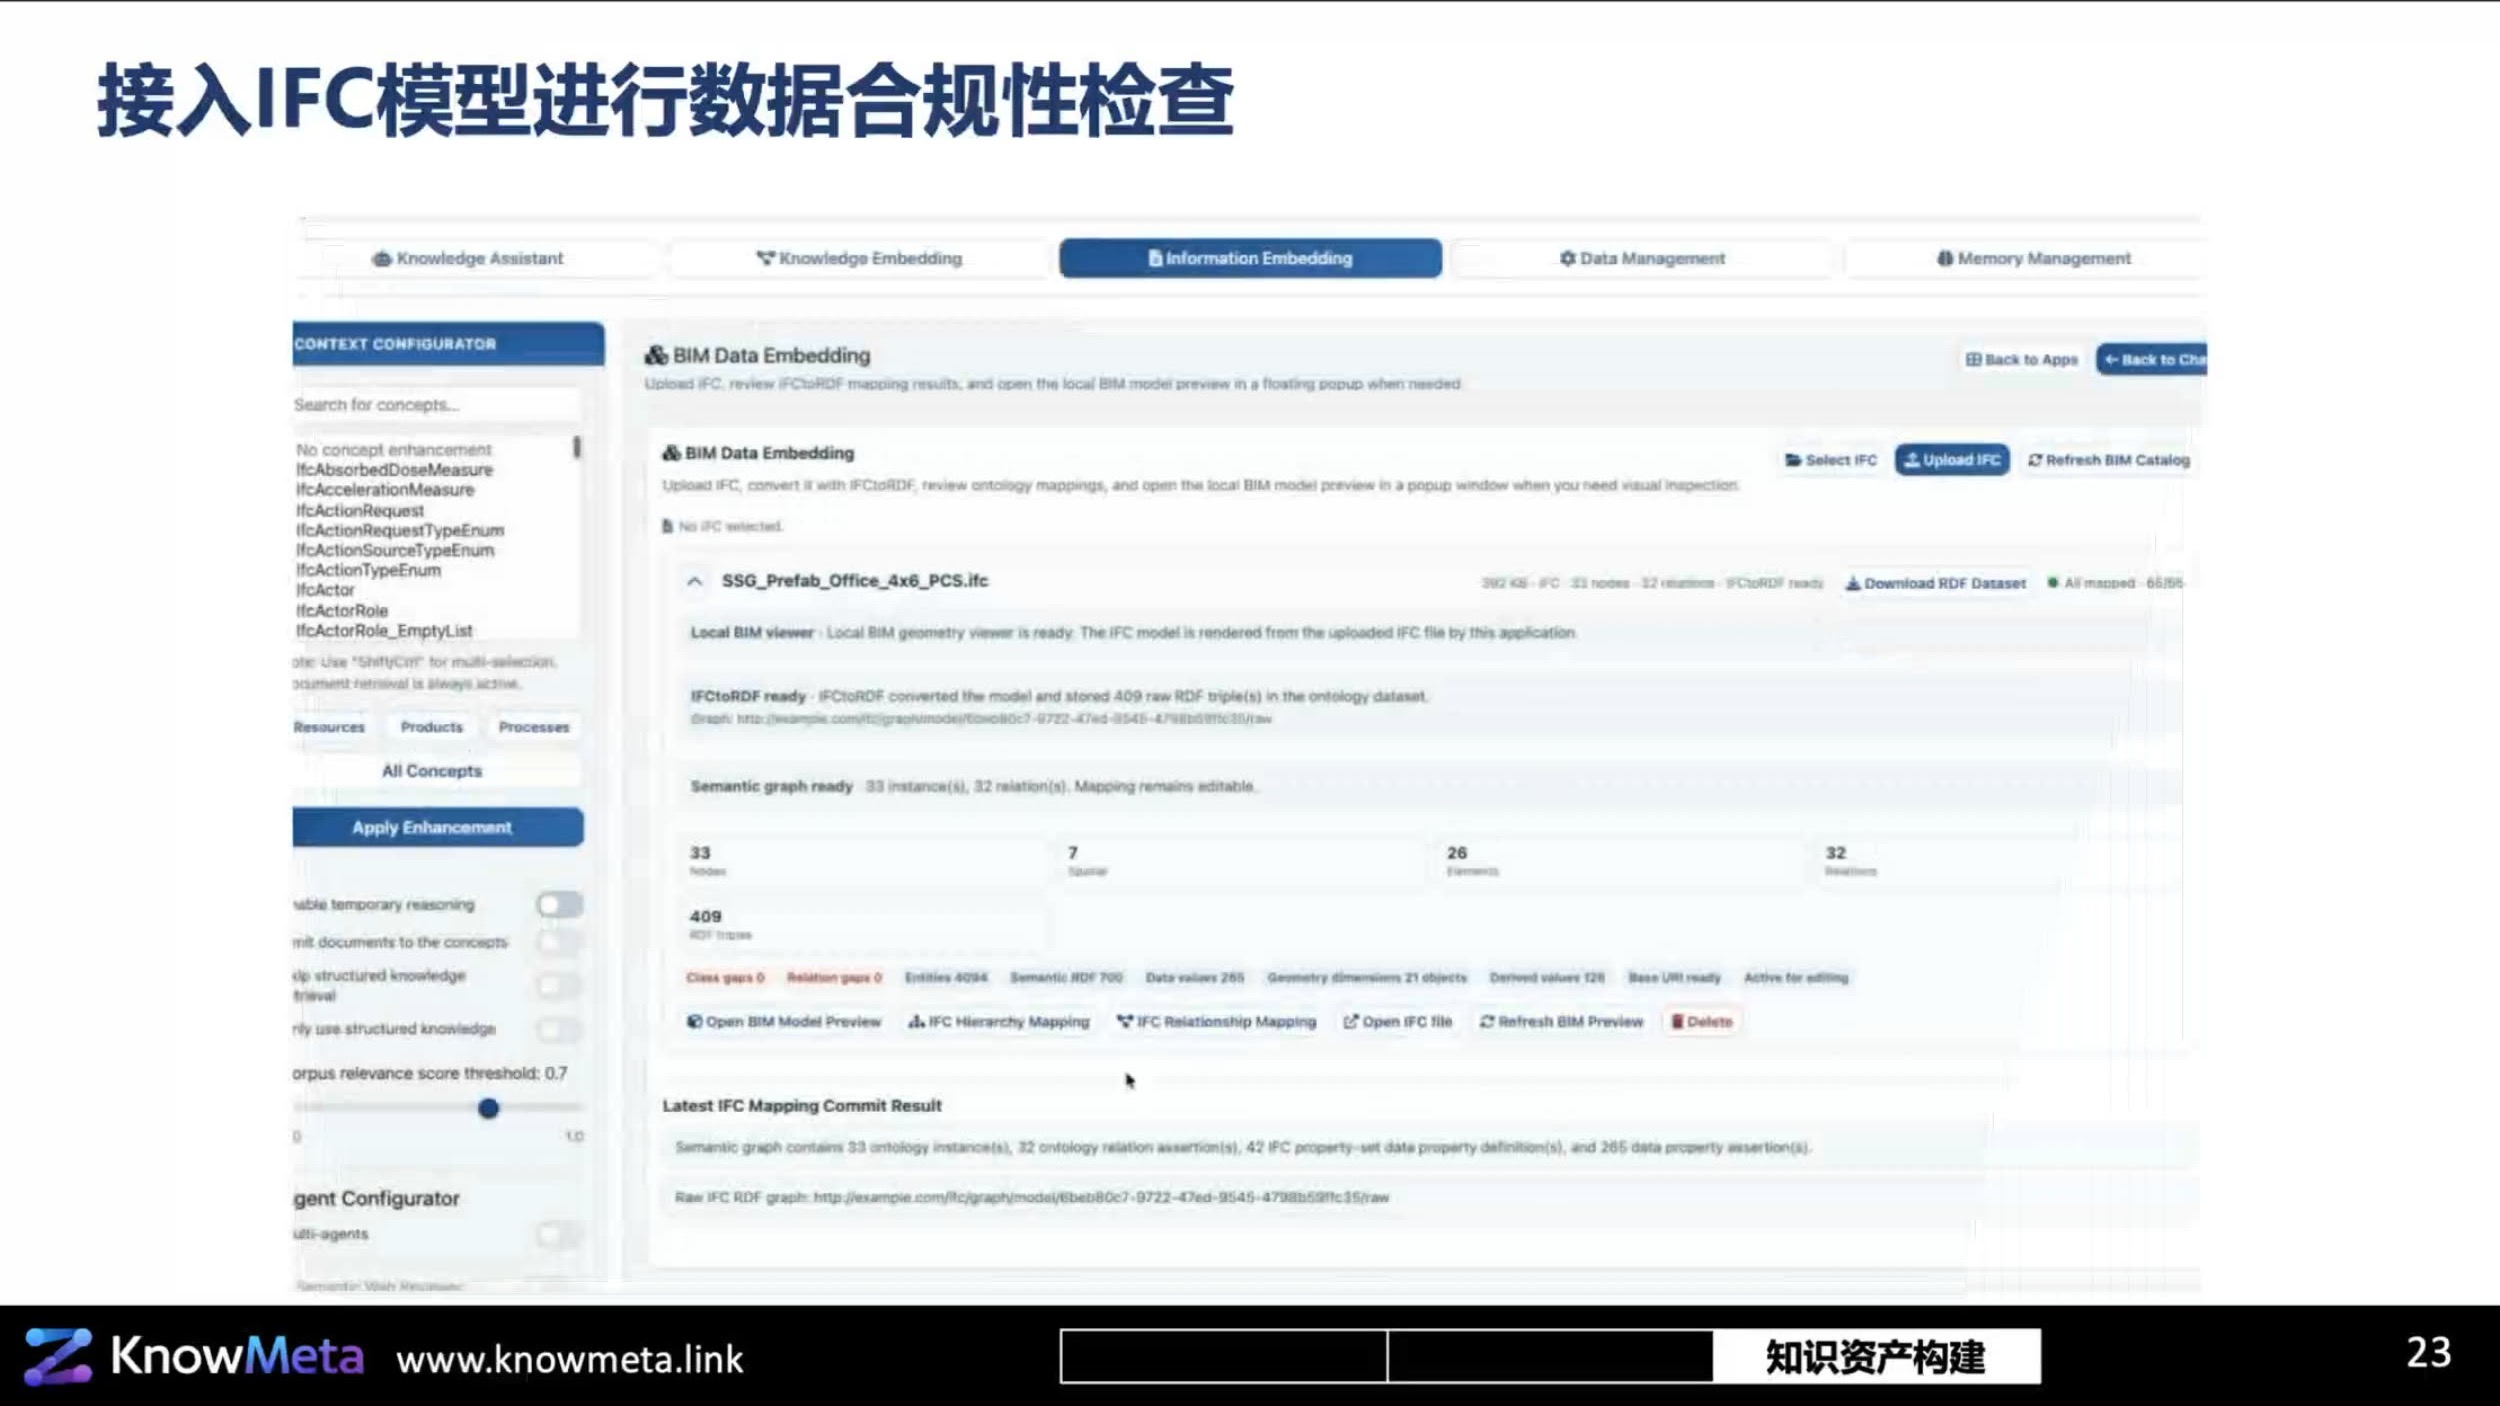Select IfcActionTypeEnum in the concept list
The width and height of the screenshot is (2500, 1406).
click(x=368, y=570)
